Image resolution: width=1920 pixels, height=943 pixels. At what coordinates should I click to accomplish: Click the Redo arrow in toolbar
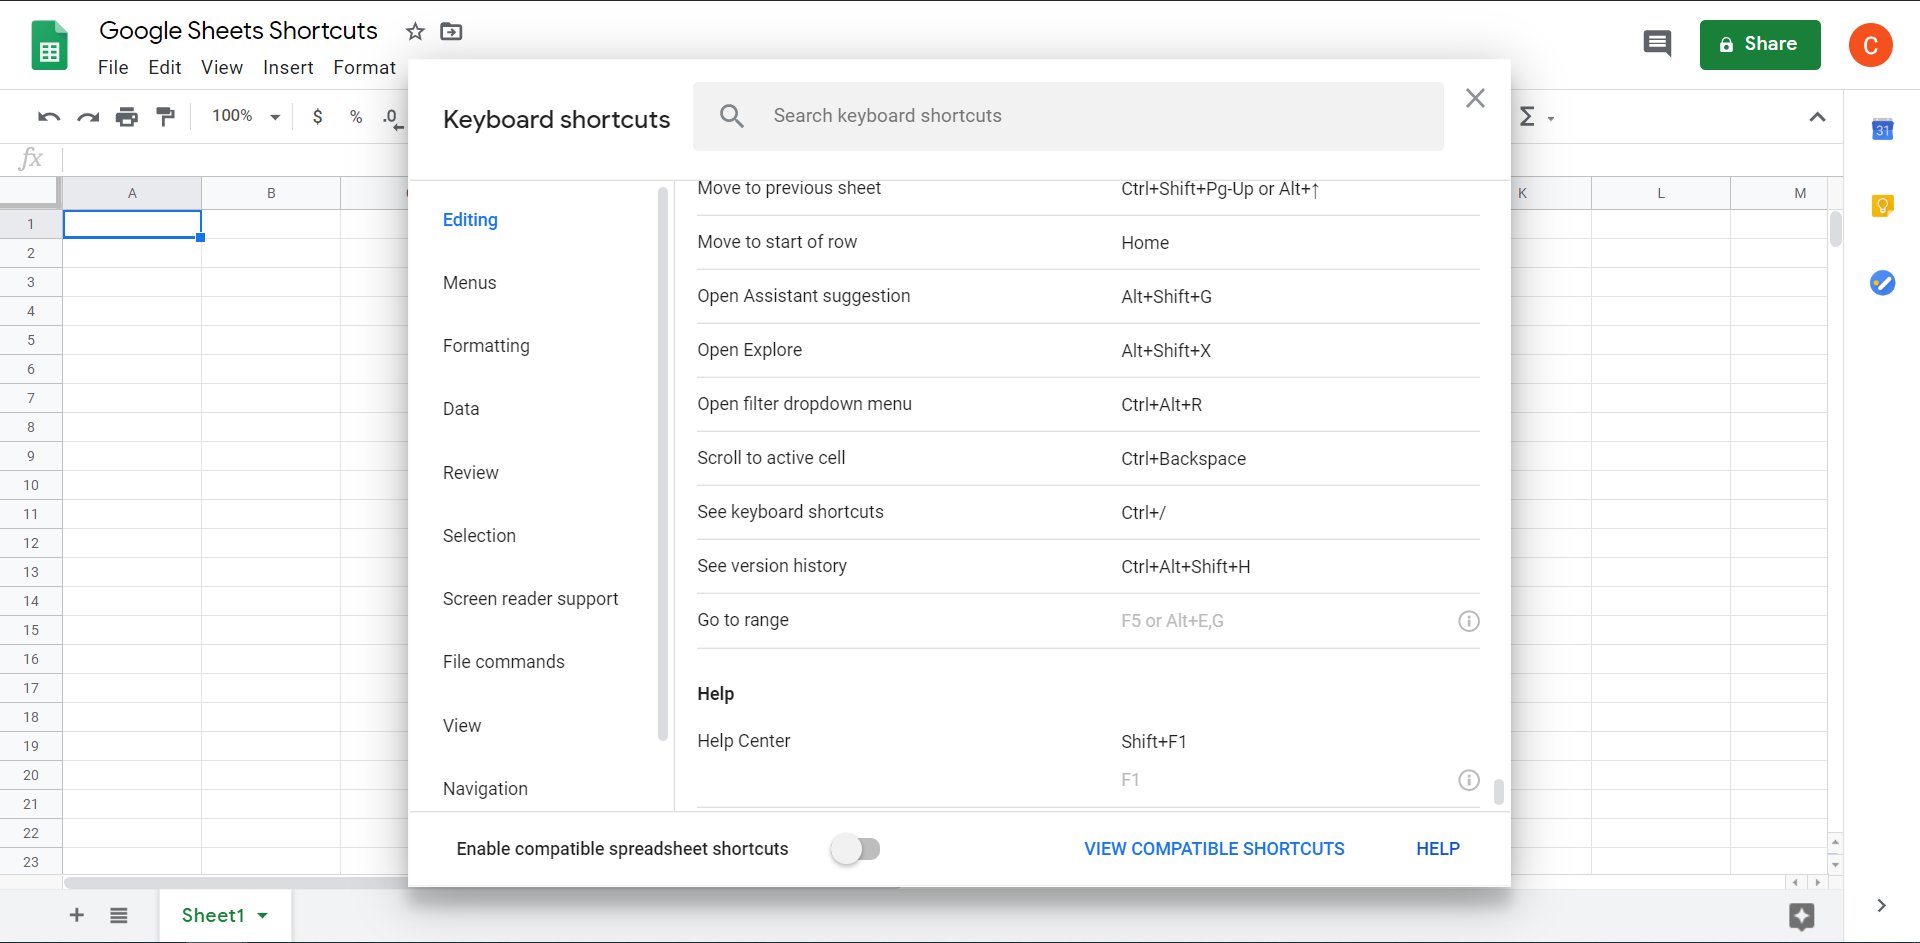pyautogui.click(x=88, y=117)
